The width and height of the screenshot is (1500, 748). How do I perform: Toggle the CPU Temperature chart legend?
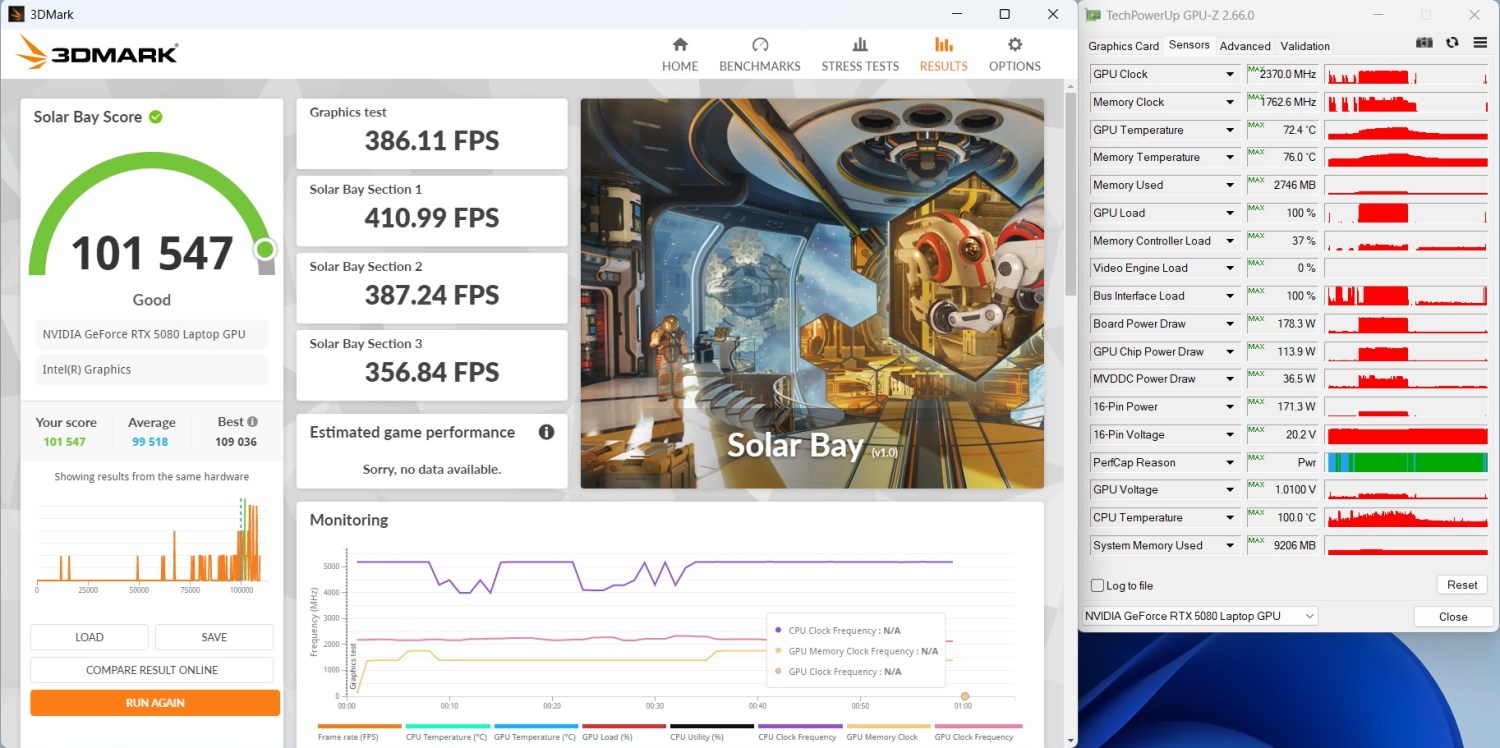pyautogui.click(x=447, y=732)
